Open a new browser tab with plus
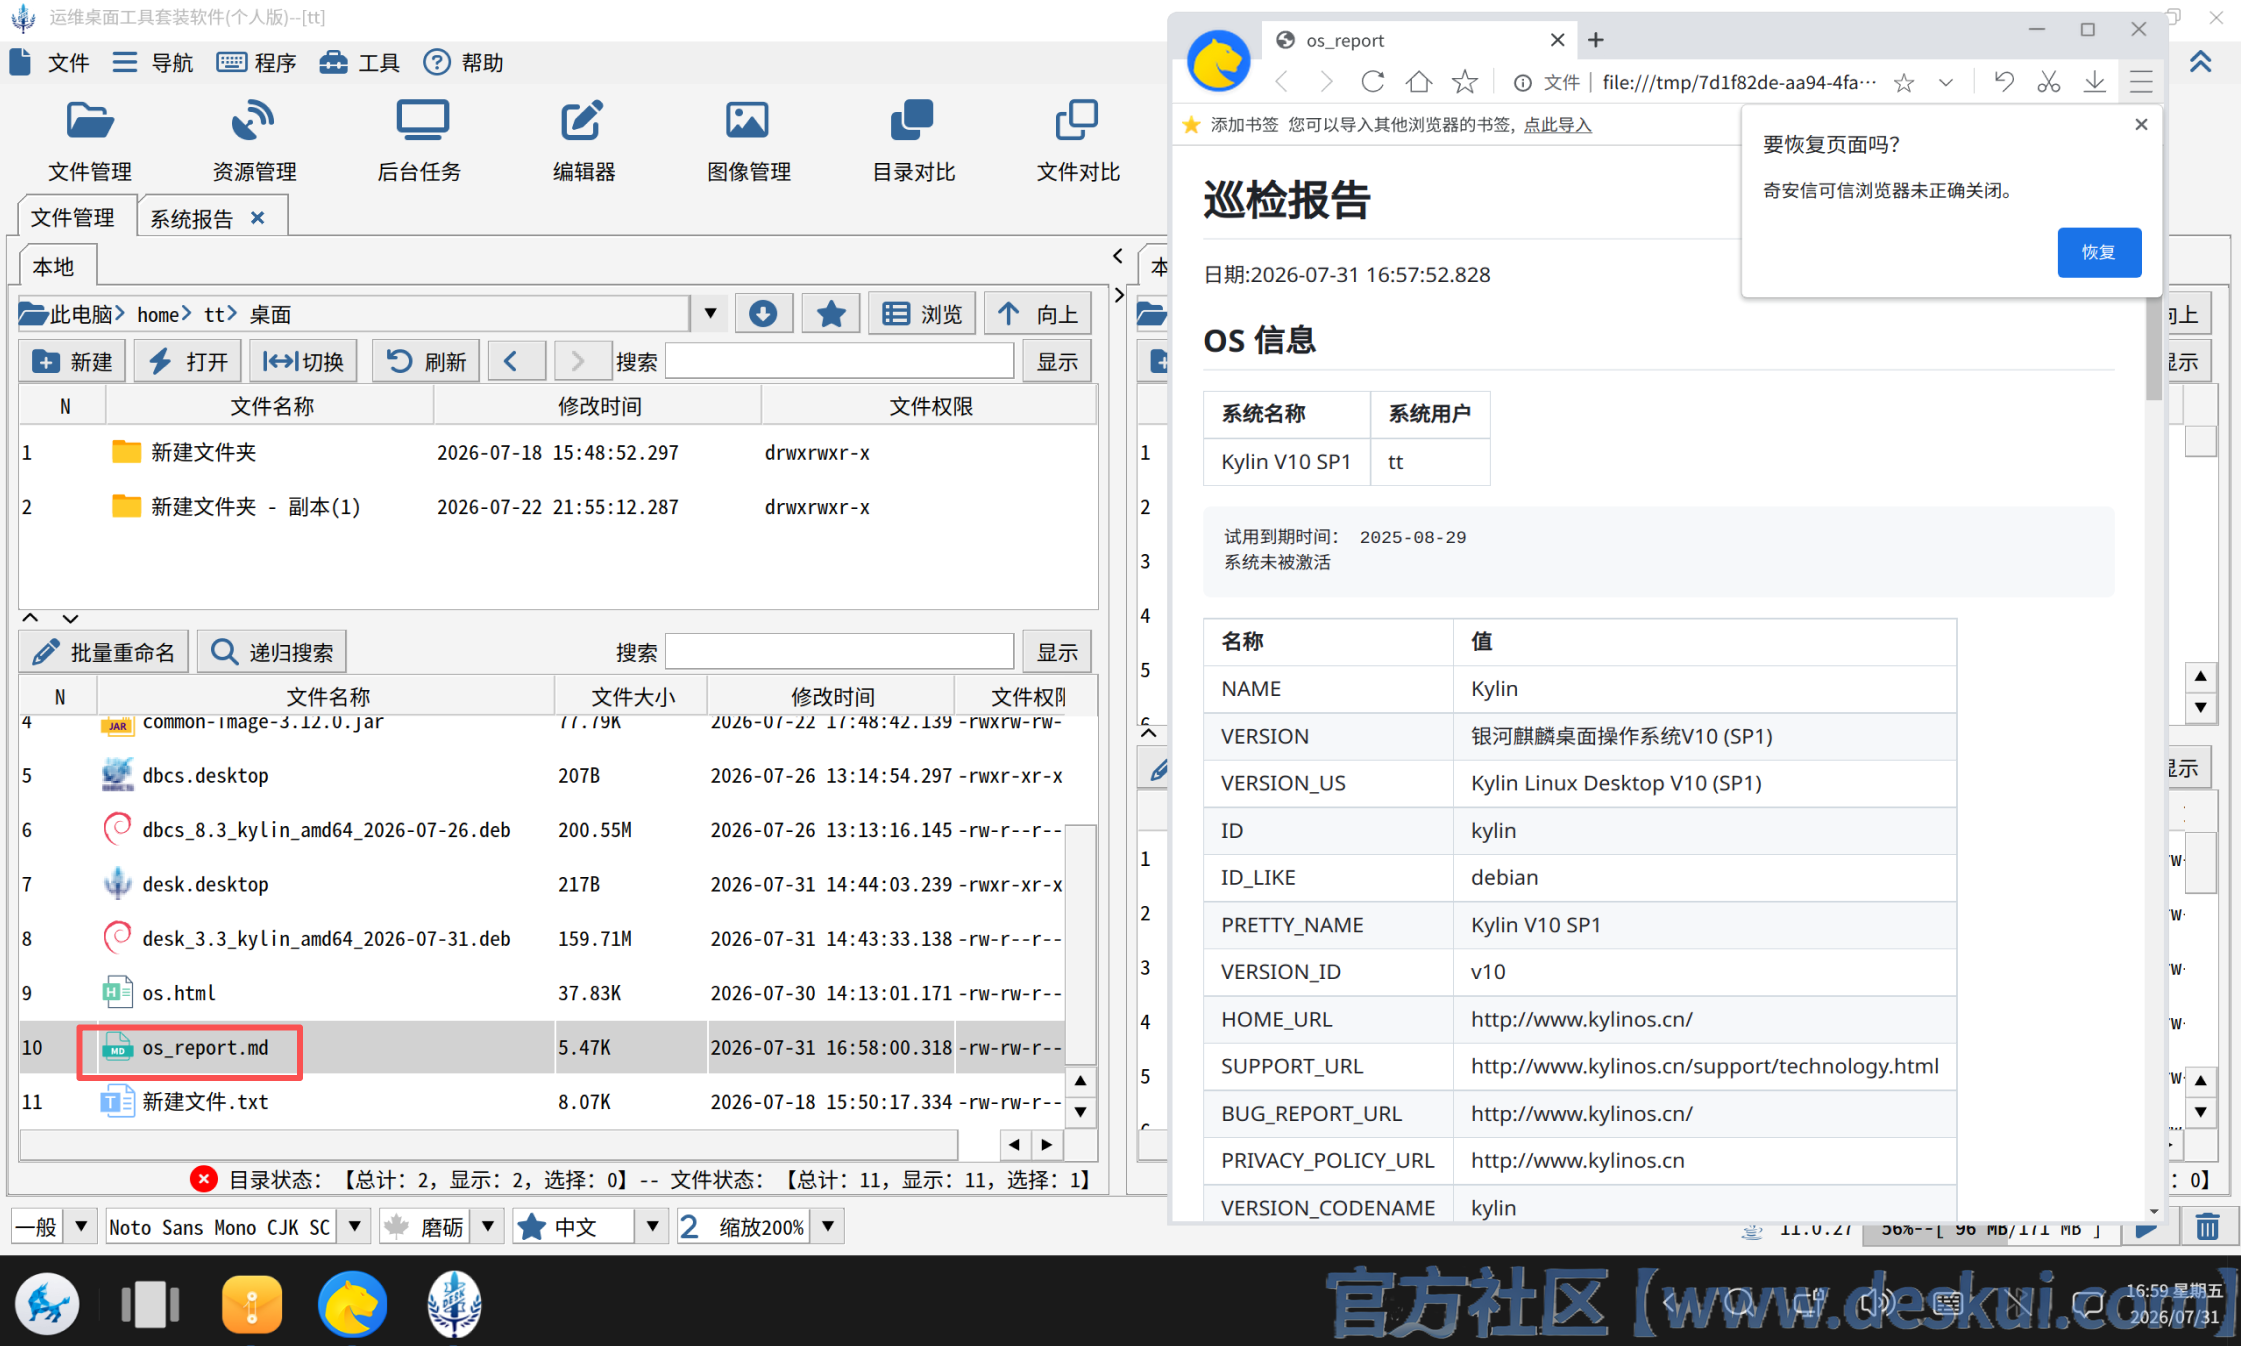The width and height of the screenshot is (2241, 1346). (x=1596, y=40)
